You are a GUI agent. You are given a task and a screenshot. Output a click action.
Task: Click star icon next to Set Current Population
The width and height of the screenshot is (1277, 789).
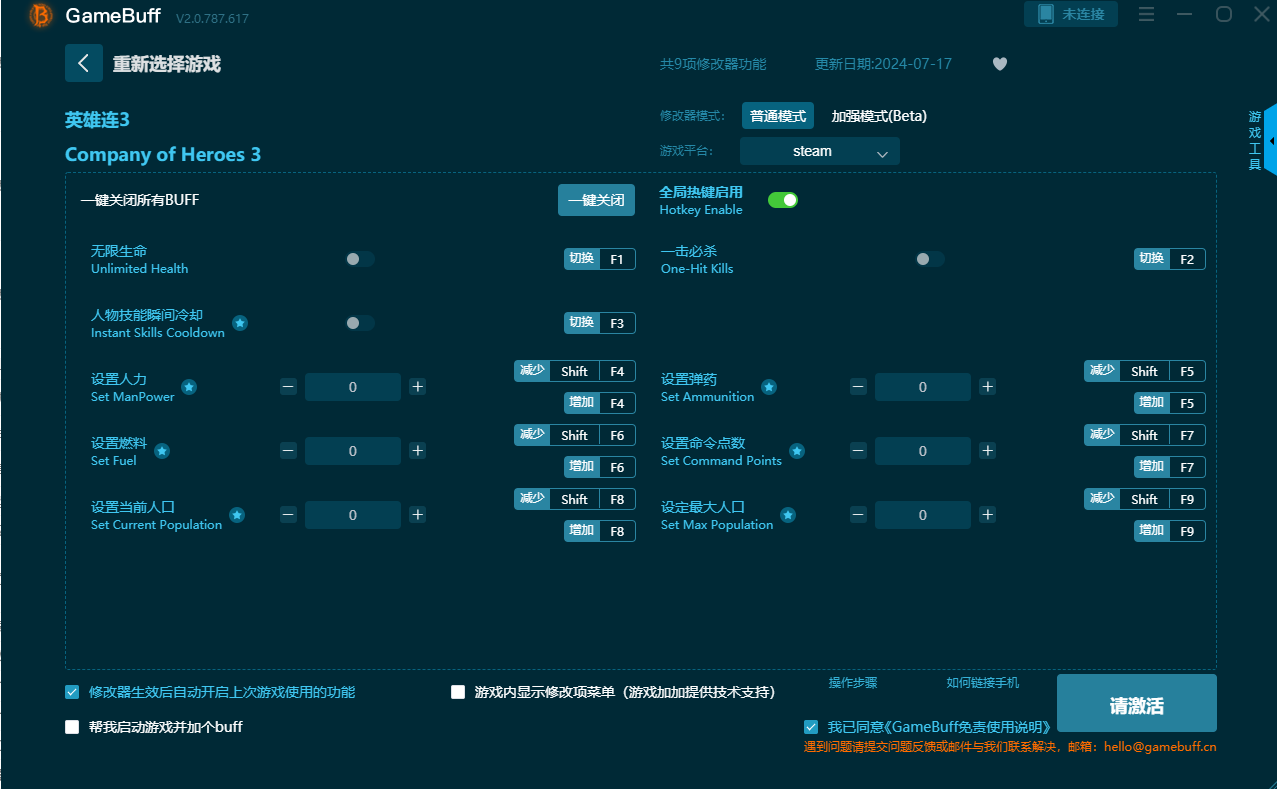click(237, 515)
